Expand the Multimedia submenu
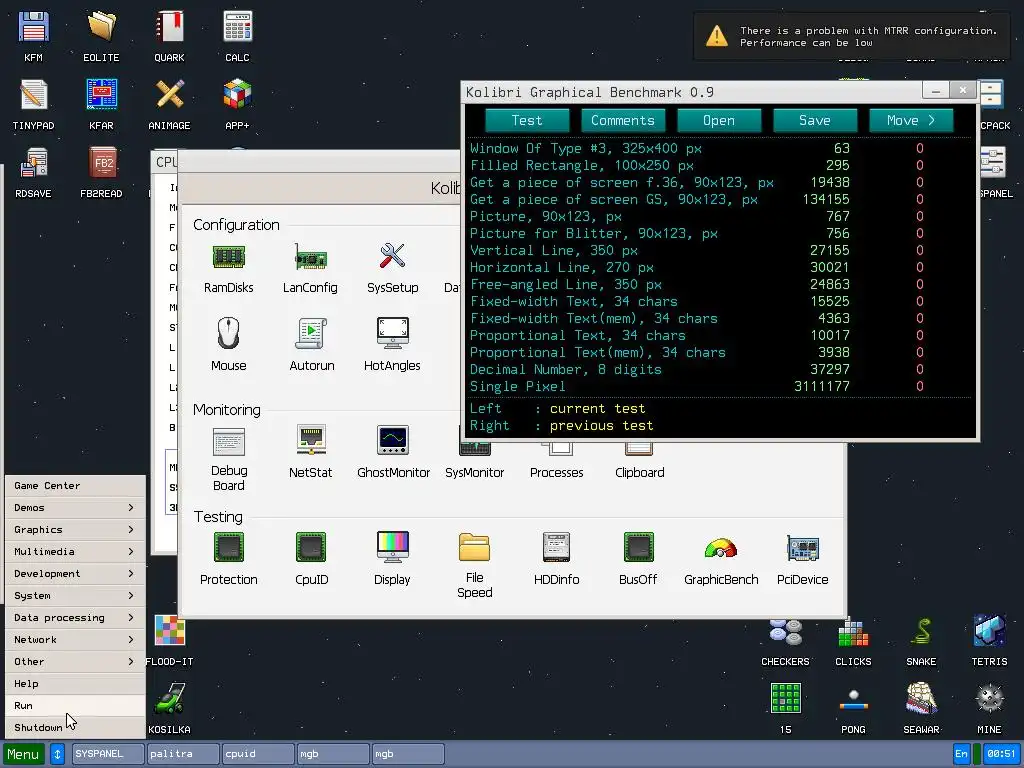Image resolution: width=1024 pixels, height=768 pixels. 75,552
